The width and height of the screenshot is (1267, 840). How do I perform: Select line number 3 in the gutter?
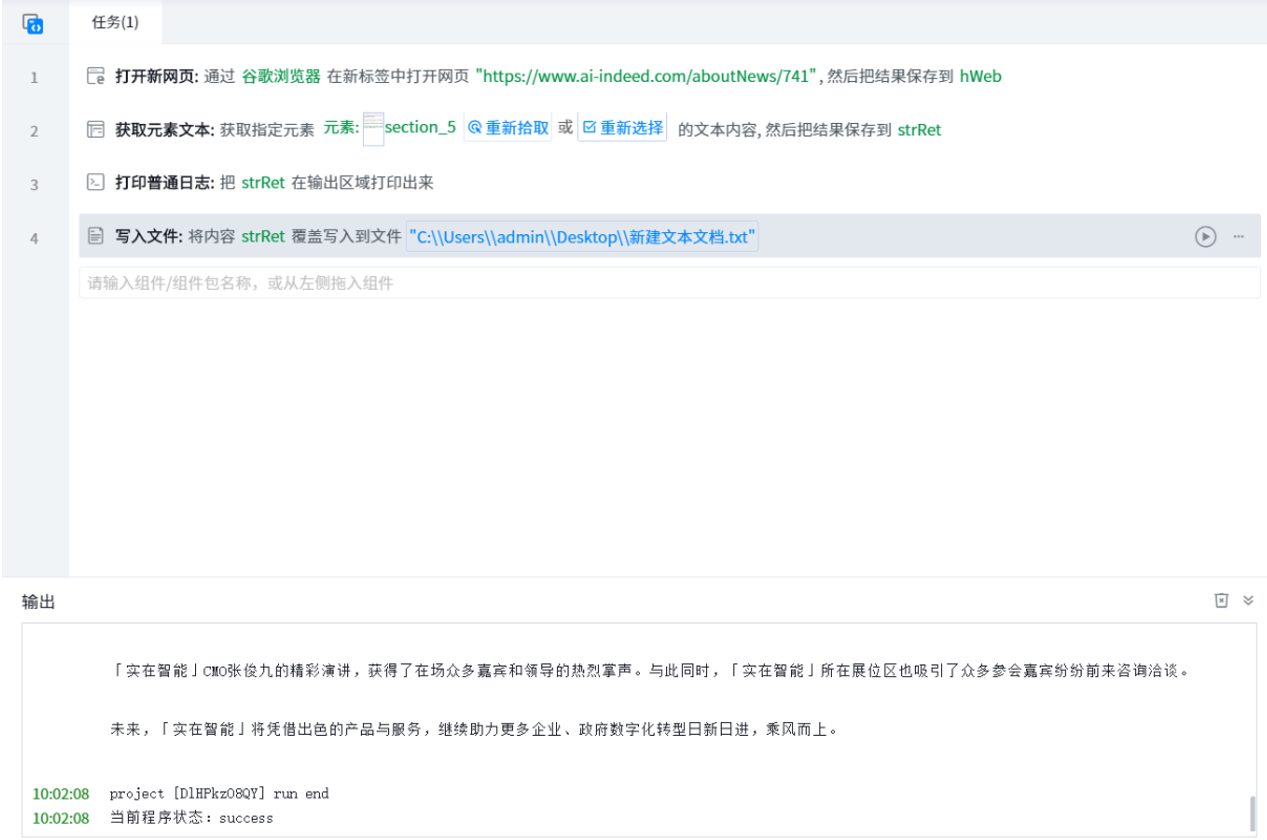(x=35, y=184)
